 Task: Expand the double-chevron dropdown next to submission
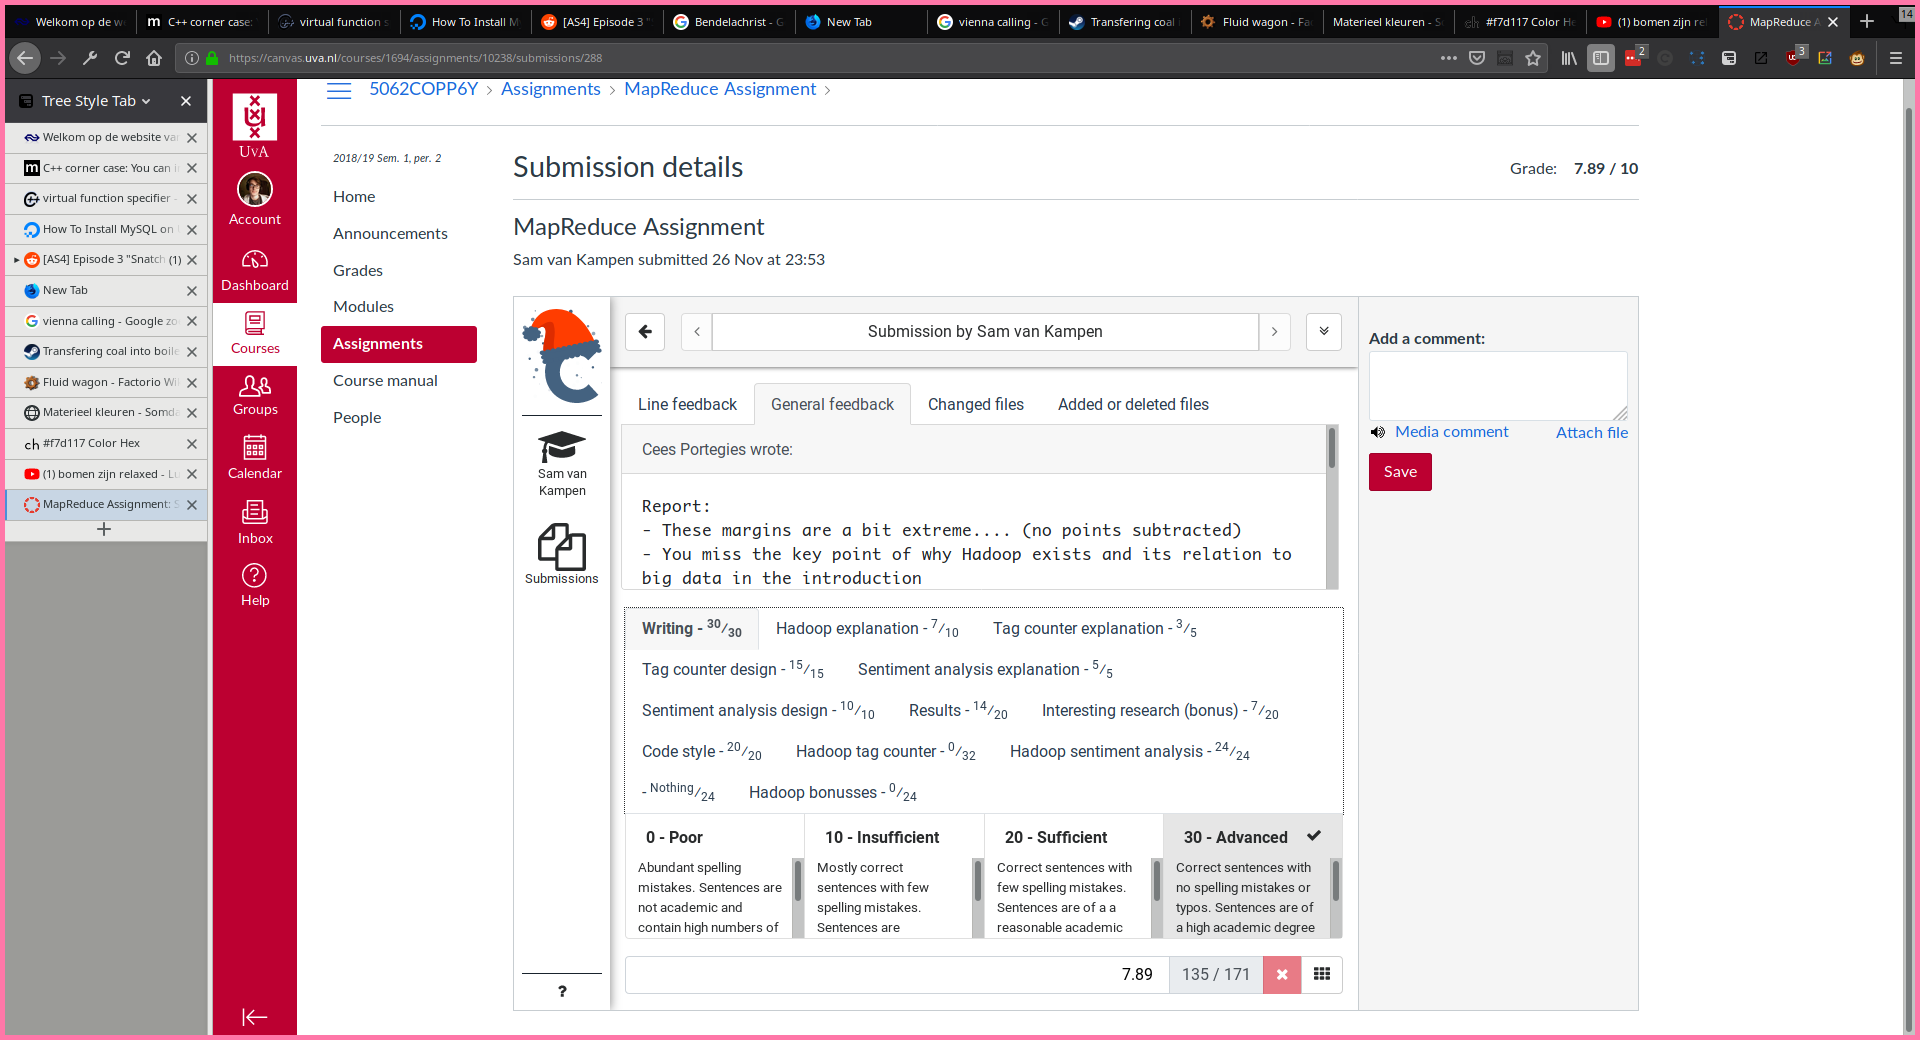(1323, 332)
